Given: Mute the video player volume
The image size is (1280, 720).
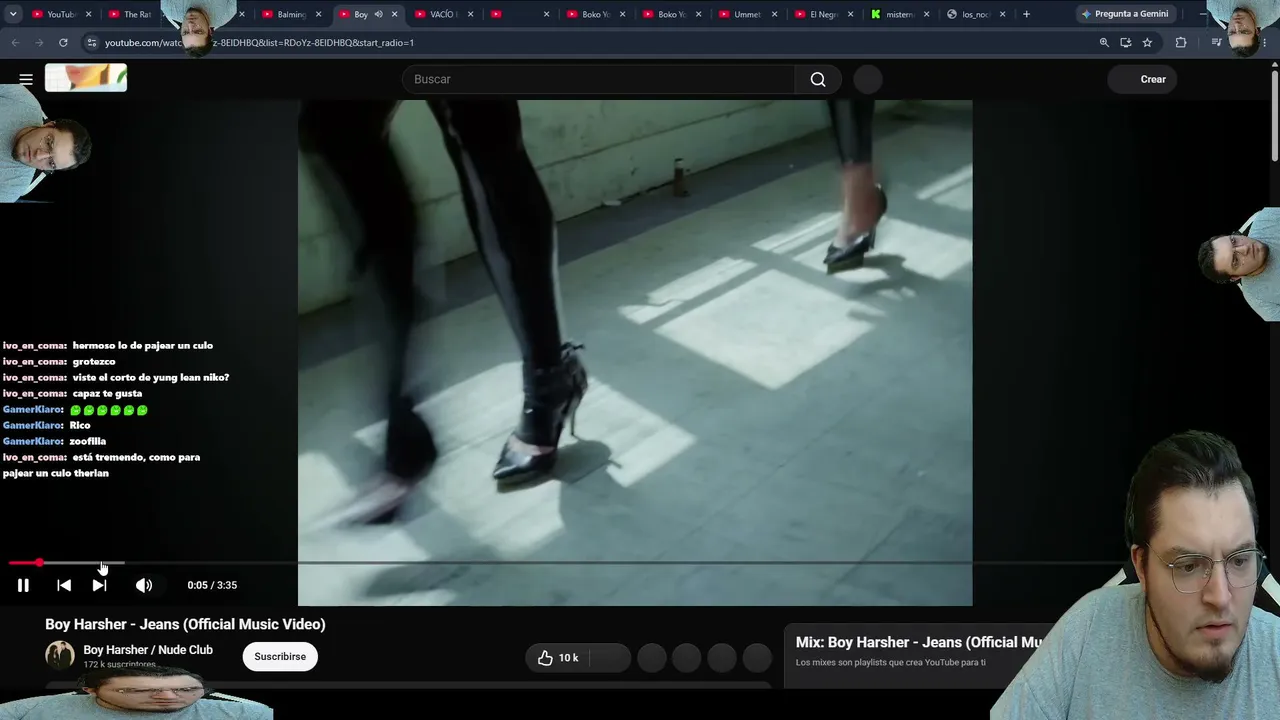Looking at the screenshot, I should [144, 585].
